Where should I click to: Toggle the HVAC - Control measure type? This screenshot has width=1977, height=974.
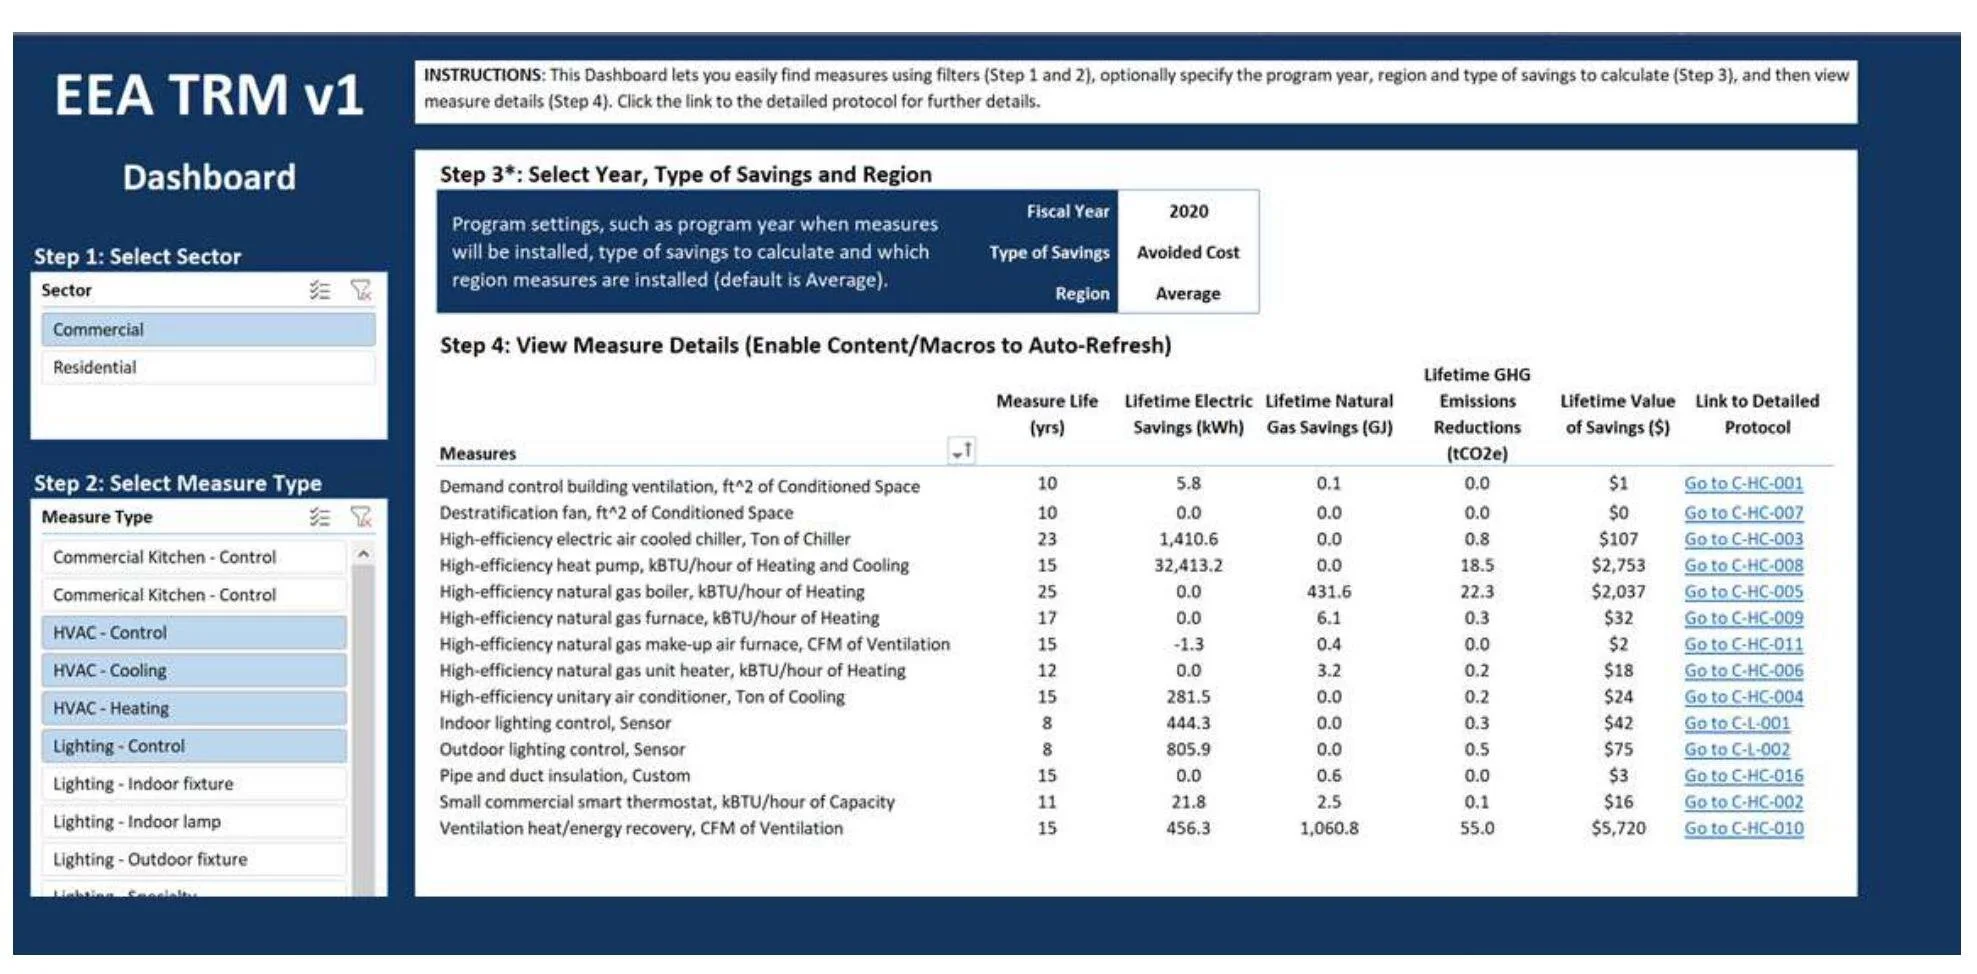point(194,633)
